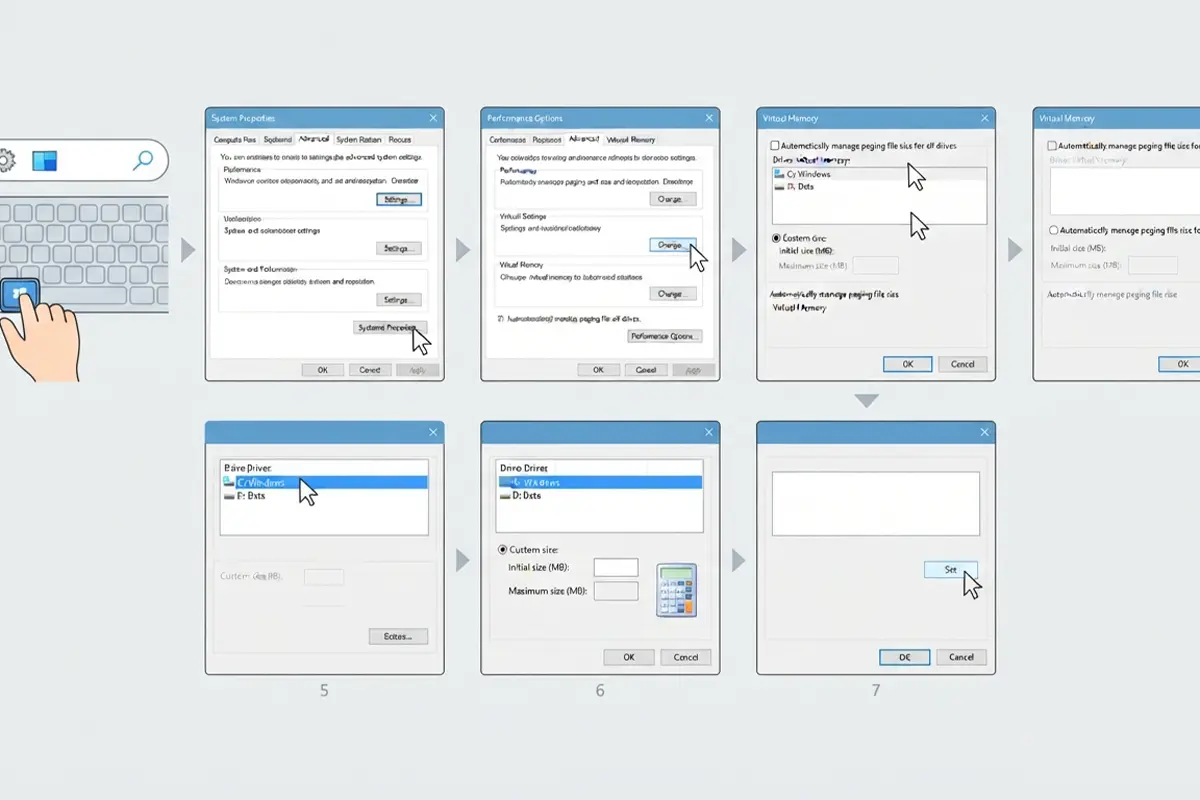The image size is (1200, 800).
Task: Click Cancel in Performance Options window
Action: [x=645, y=369]
